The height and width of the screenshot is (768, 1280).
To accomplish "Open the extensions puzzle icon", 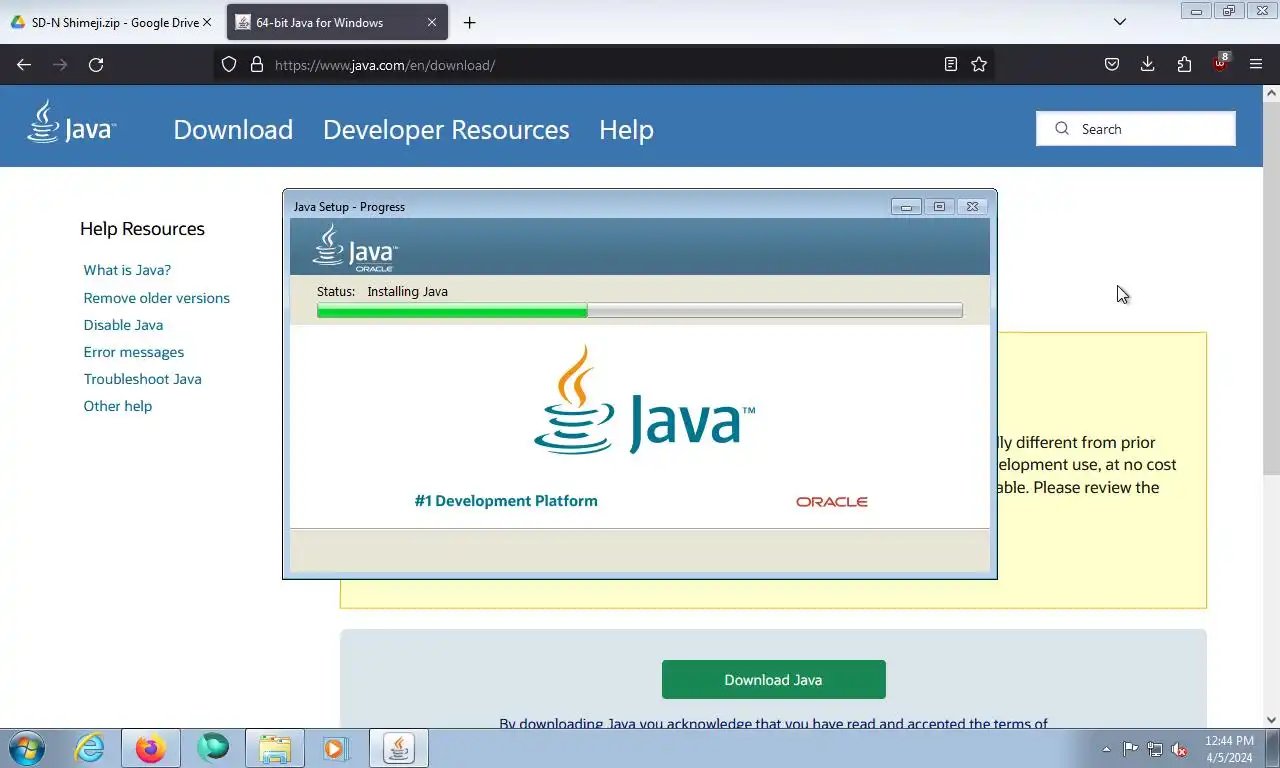I will tap(1184, 64).
